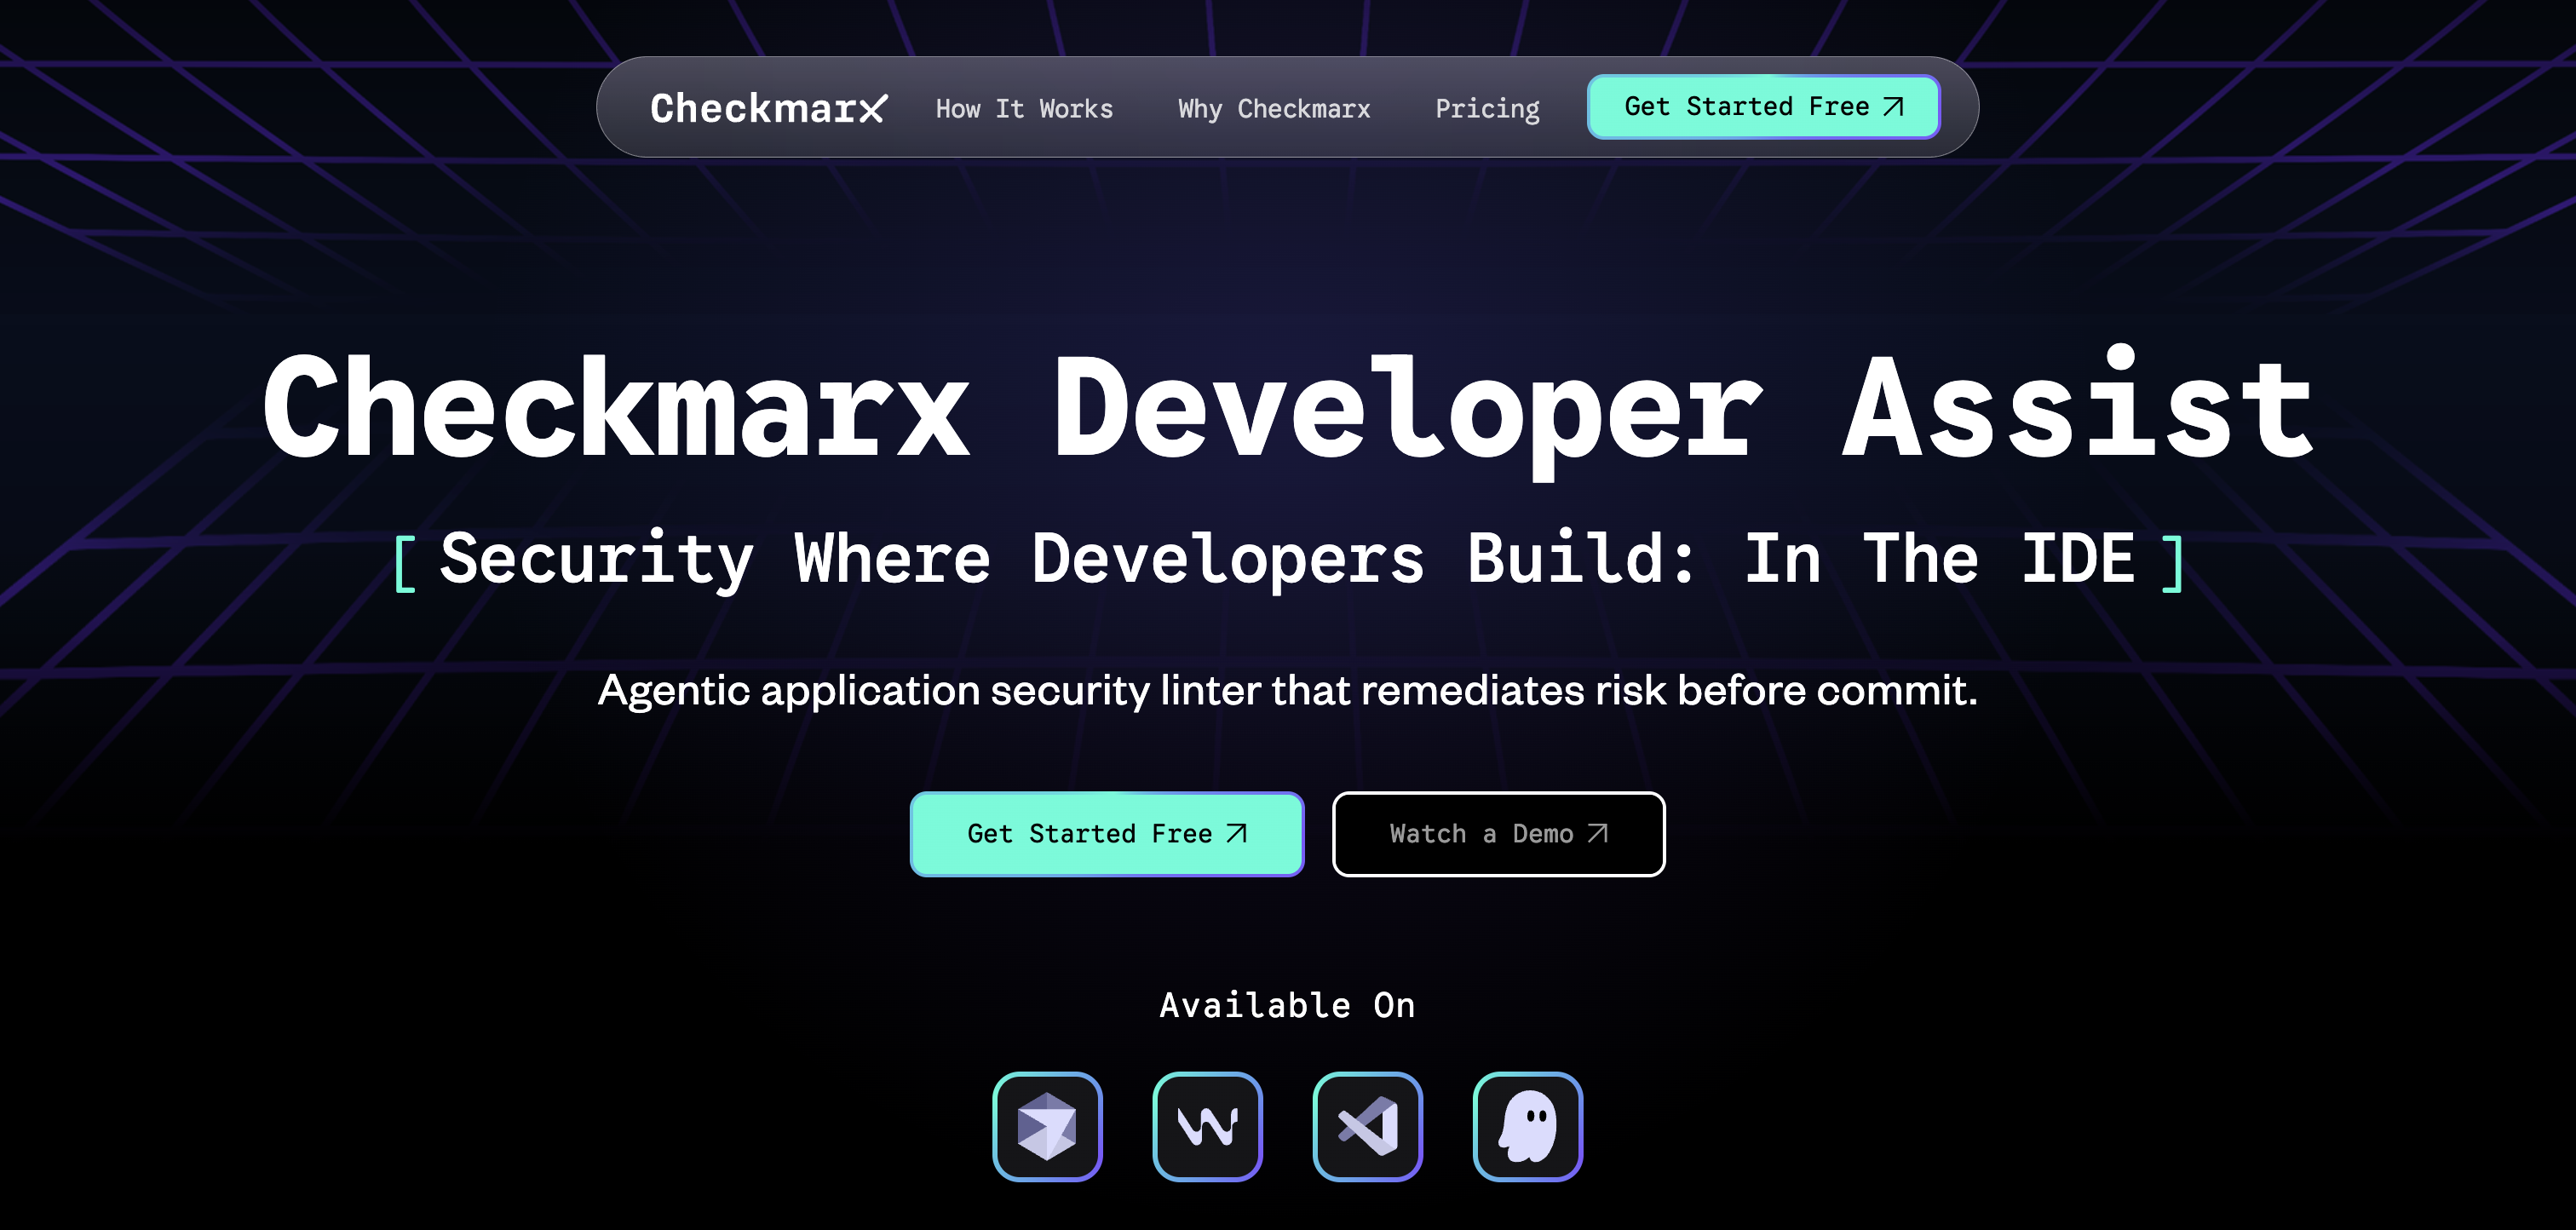Click the large Get Started Free hero button
This screenshot has height=1230, width=2576.
(1106, 833)
